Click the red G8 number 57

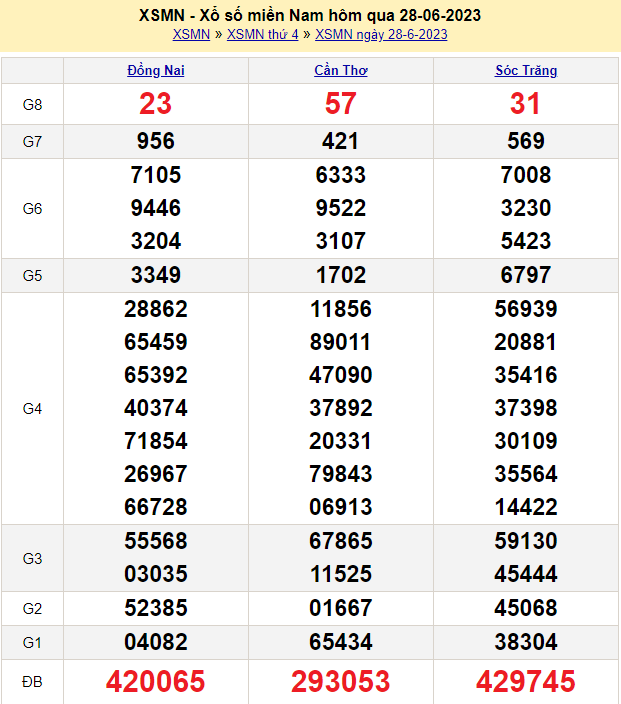(x=340, y=104)
